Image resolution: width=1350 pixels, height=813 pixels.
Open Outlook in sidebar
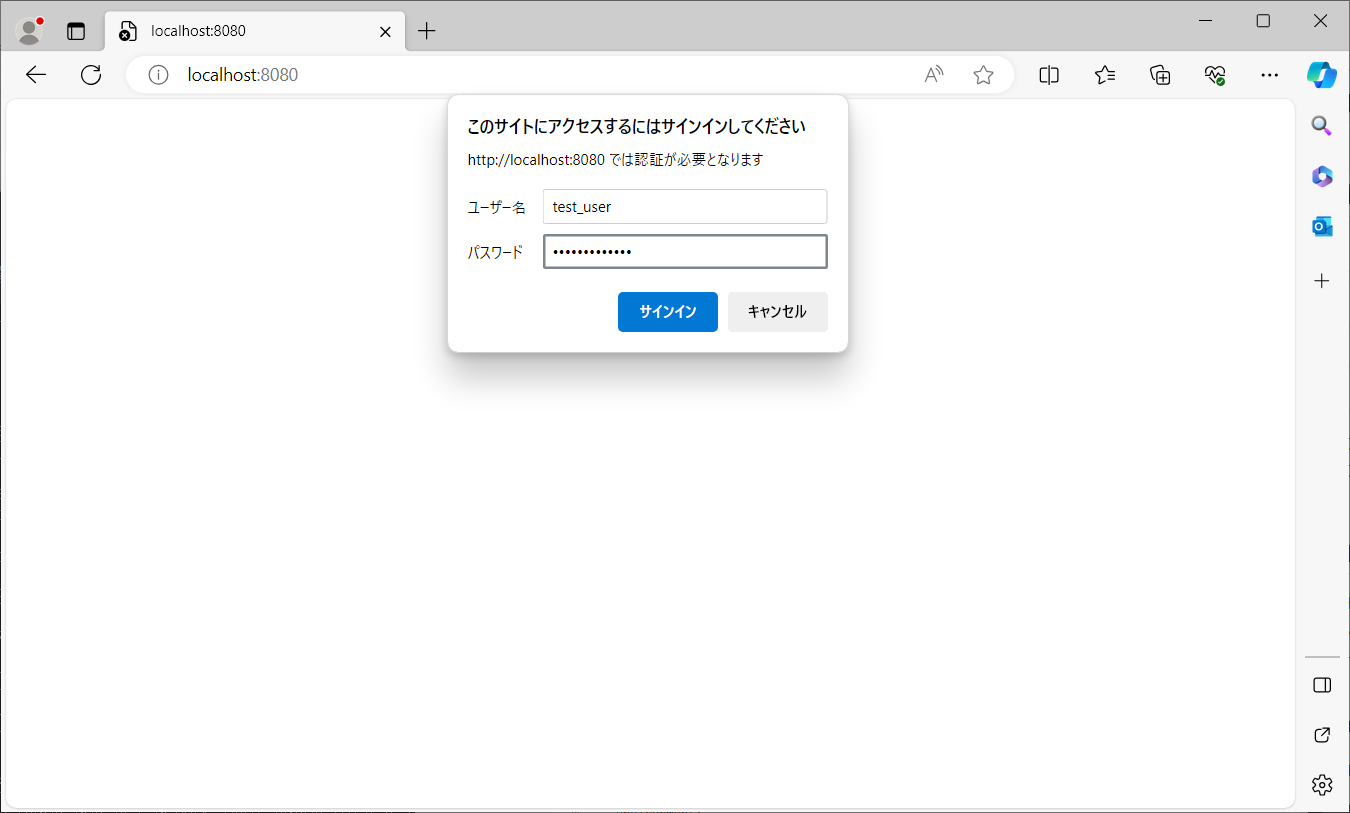(1322, 227)
